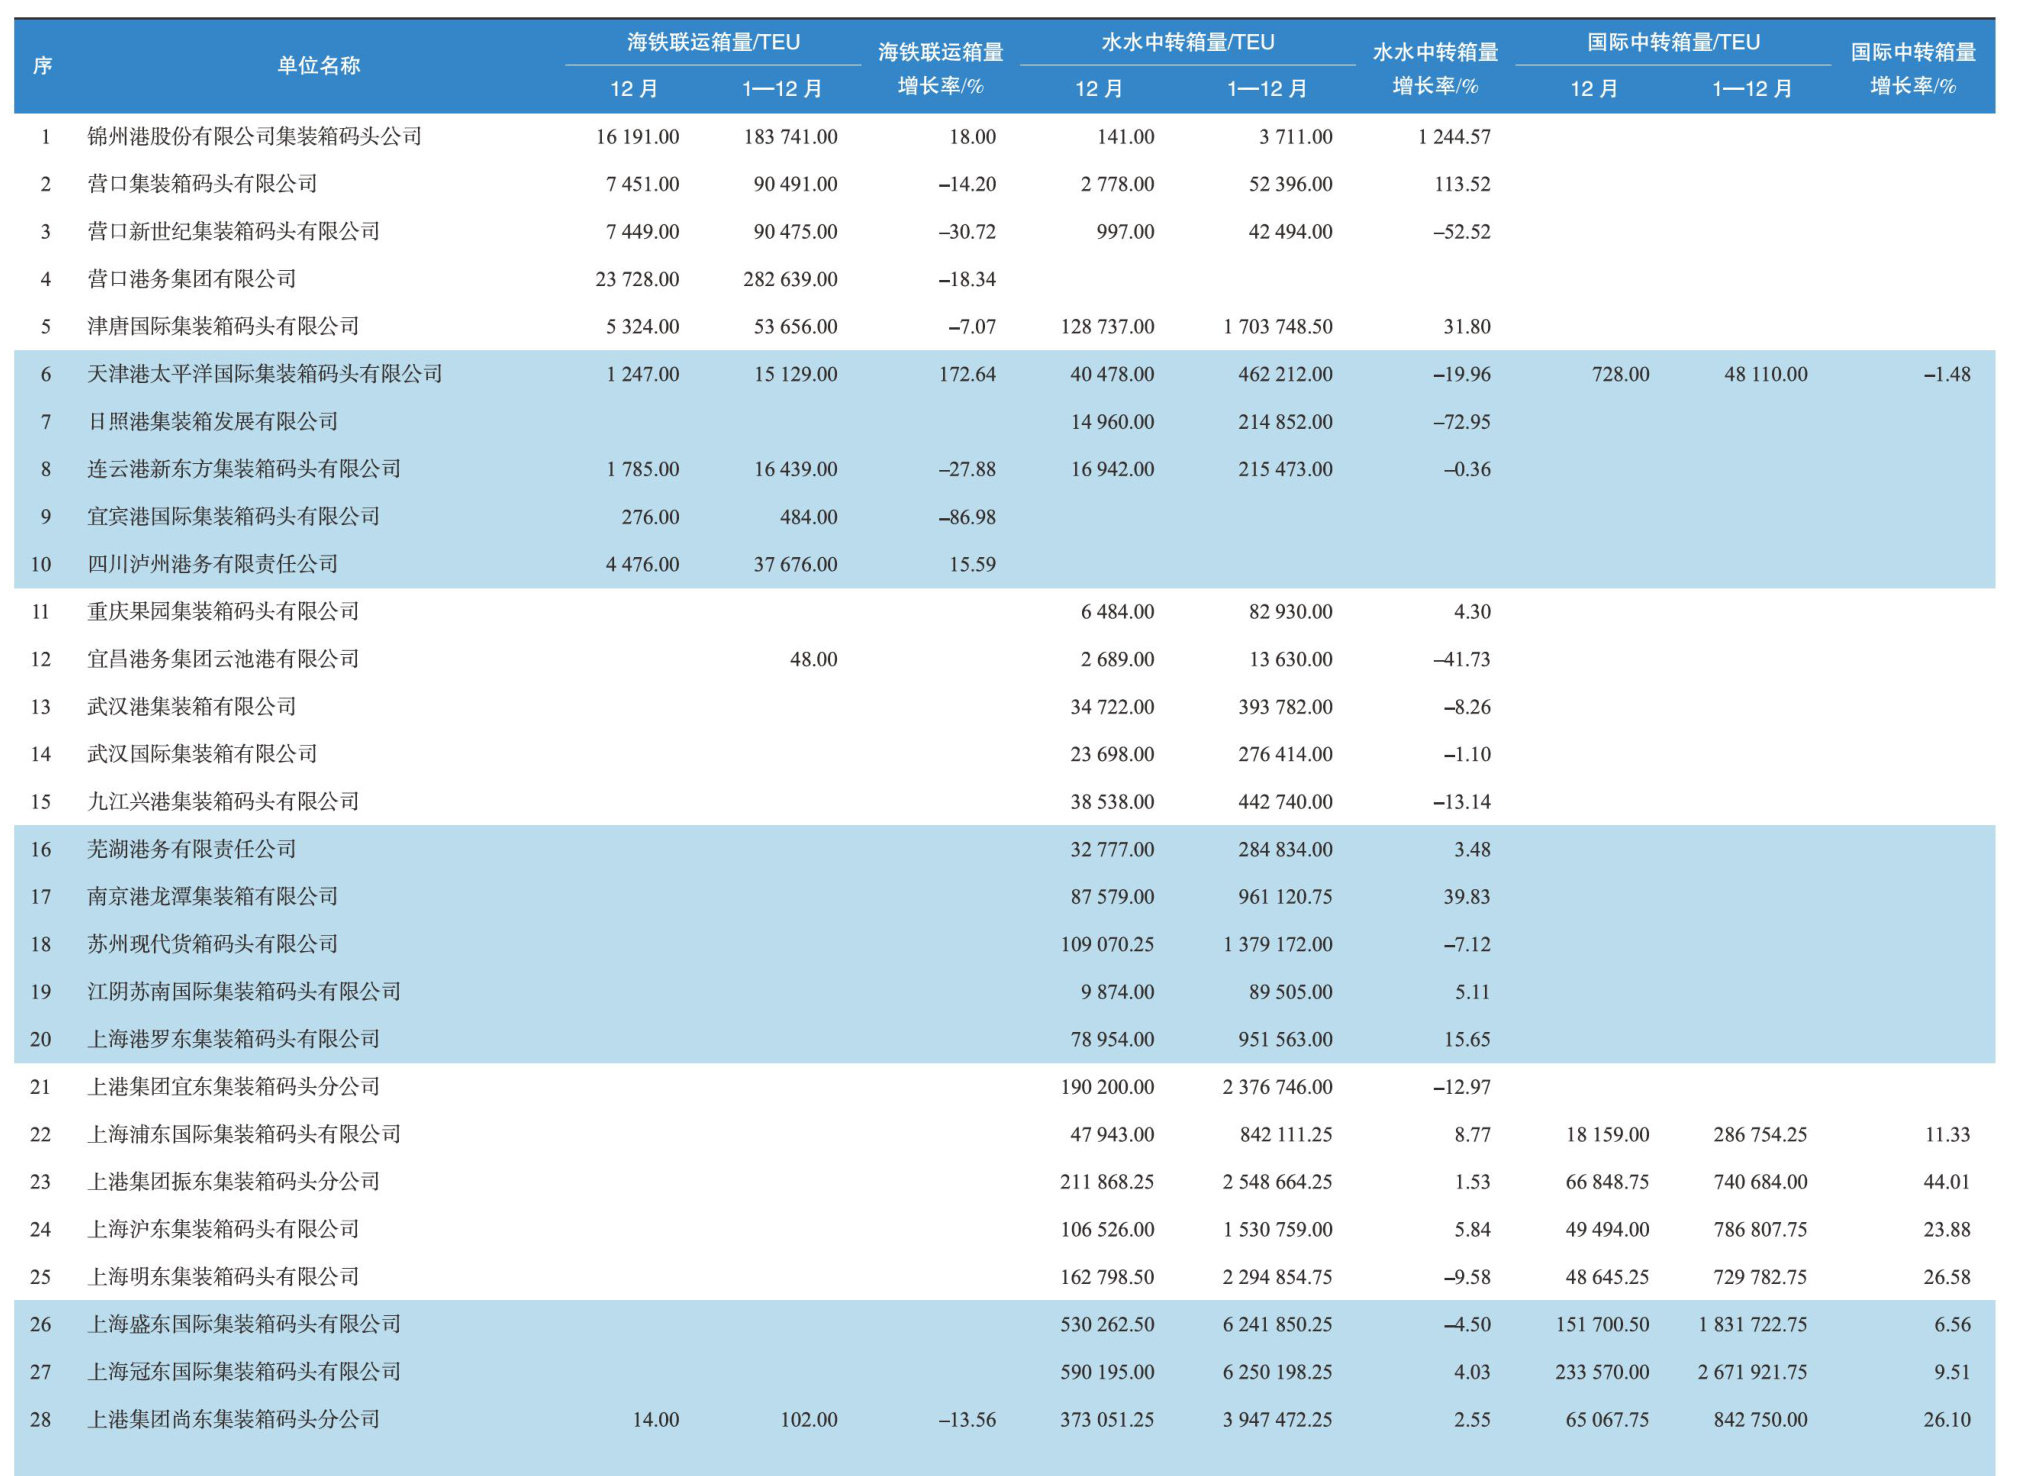Viewport: 2019px width, 1476px height.
Task: Click the 1 379 172.00 value cell
Action: pos(1277,944)
